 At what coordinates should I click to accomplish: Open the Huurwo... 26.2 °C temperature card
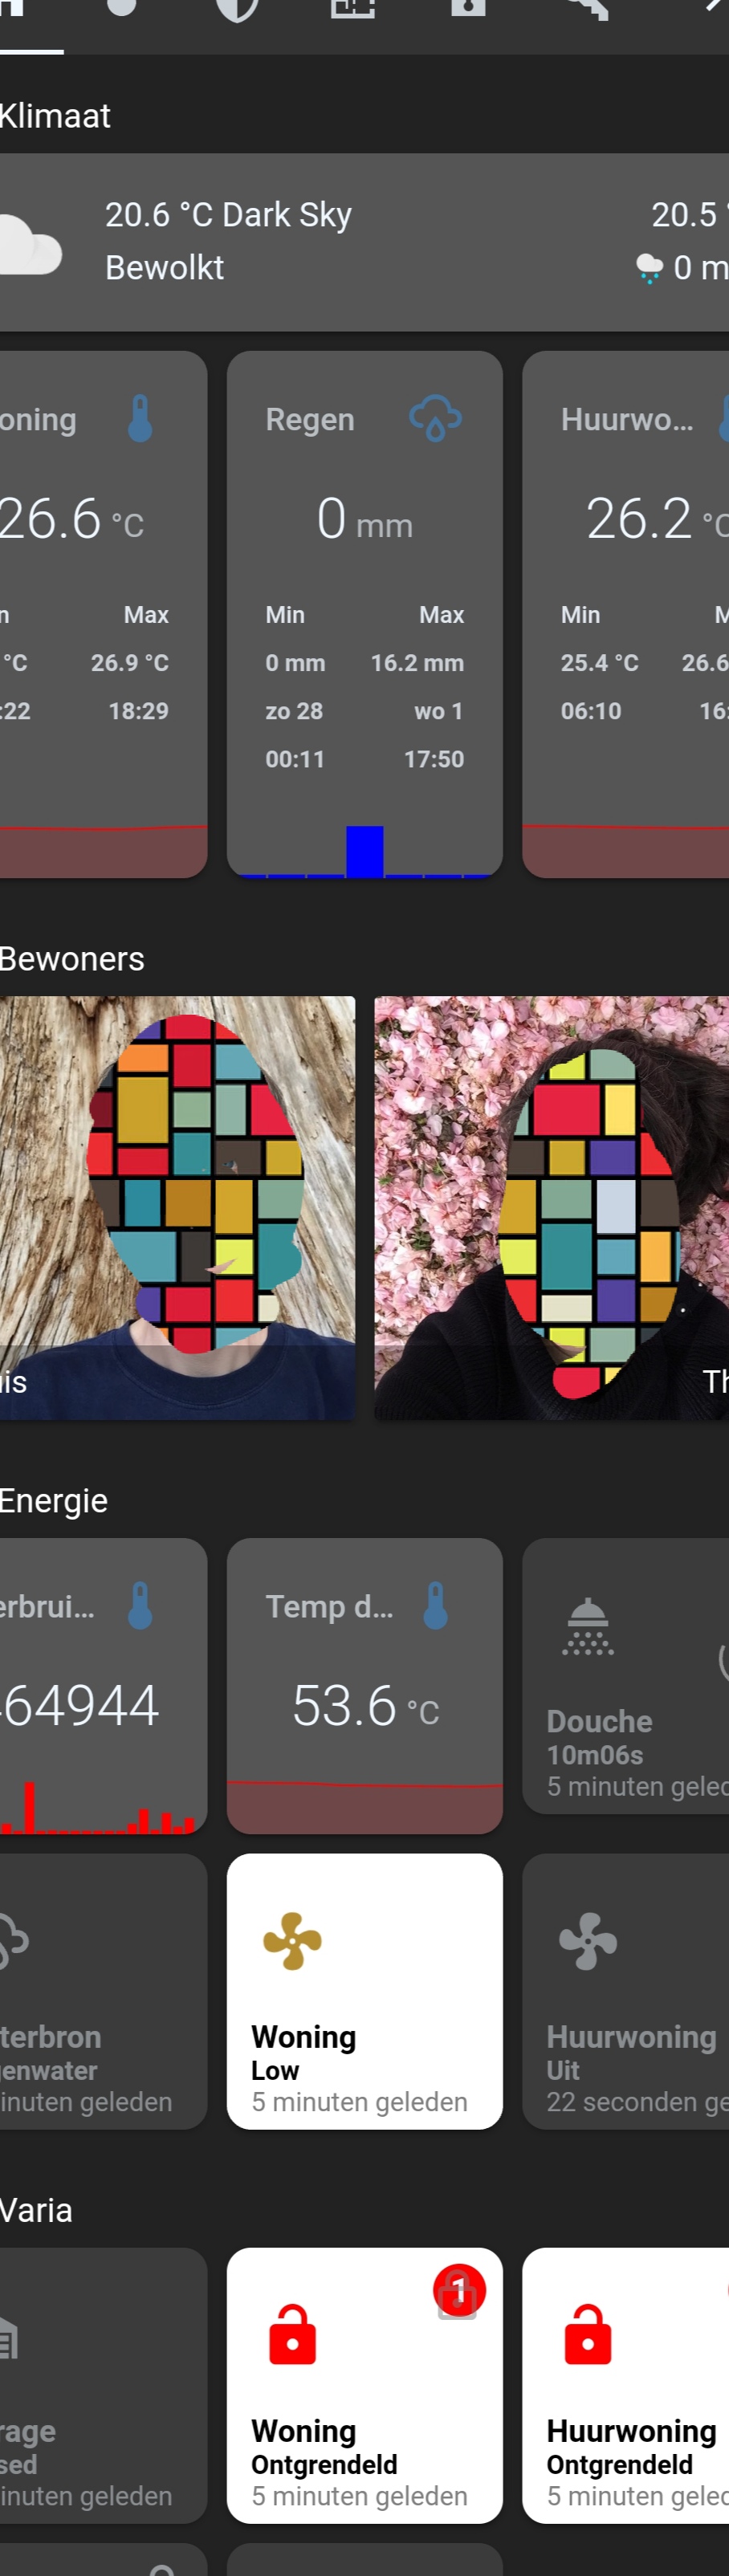click(626, 614)
